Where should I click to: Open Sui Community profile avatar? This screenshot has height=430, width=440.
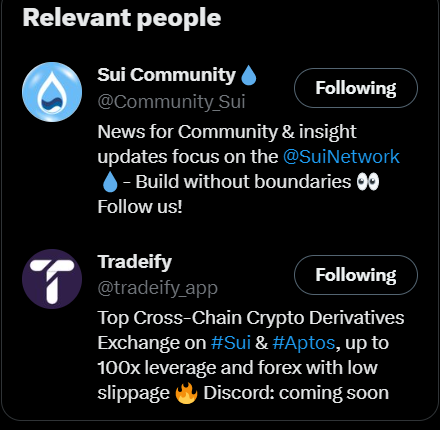[x=52, y=92]
